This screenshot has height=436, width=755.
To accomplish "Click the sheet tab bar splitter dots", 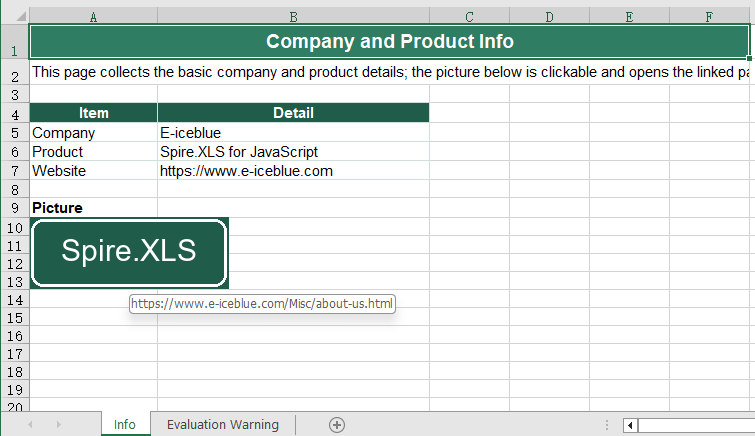I will pyautogui.click(x=607, y=425).
